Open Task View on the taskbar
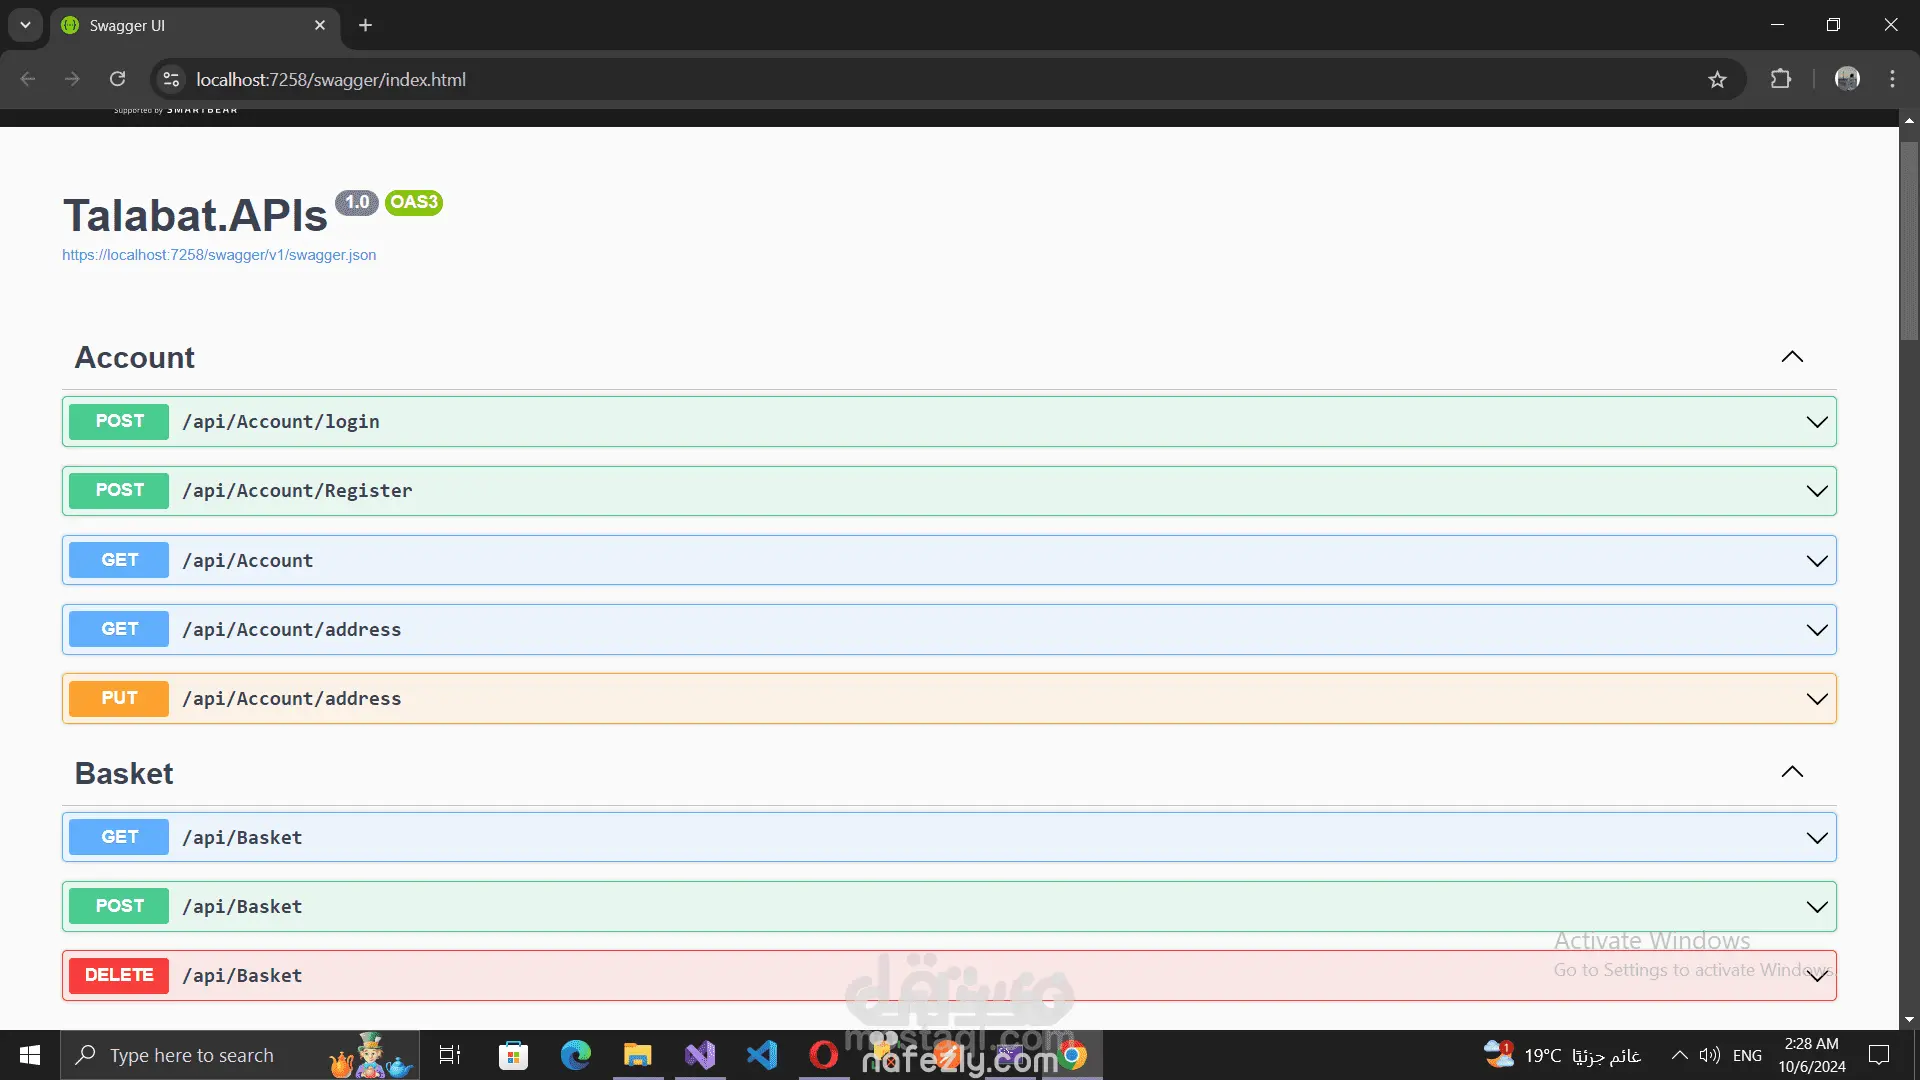This screenshot has width=1920, height=1080. [450, 1055]
